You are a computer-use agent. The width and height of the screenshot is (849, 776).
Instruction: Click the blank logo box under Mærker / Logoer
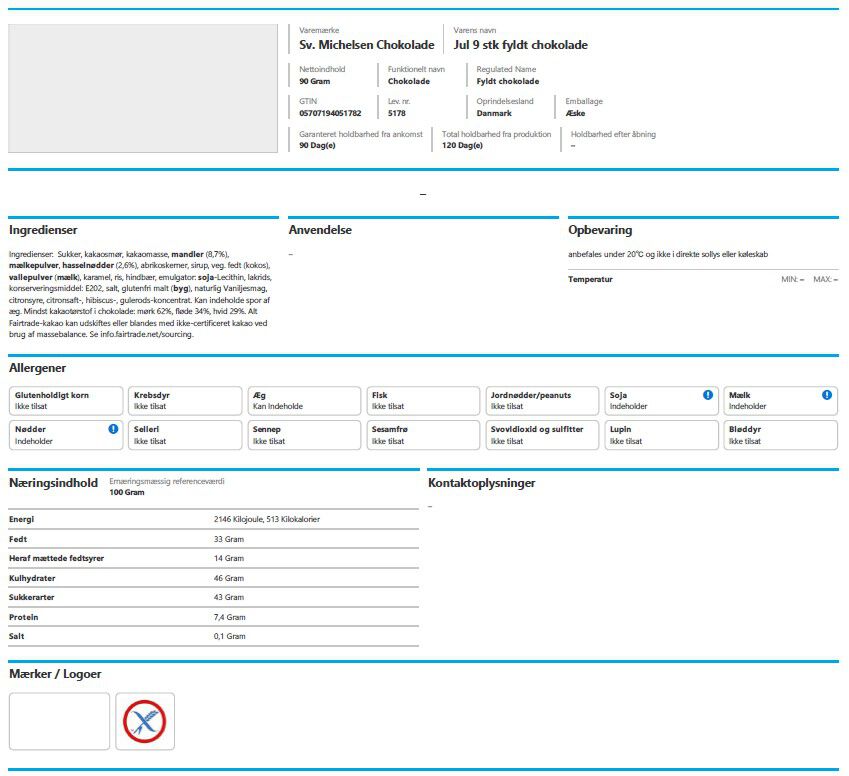click(60, 721)
